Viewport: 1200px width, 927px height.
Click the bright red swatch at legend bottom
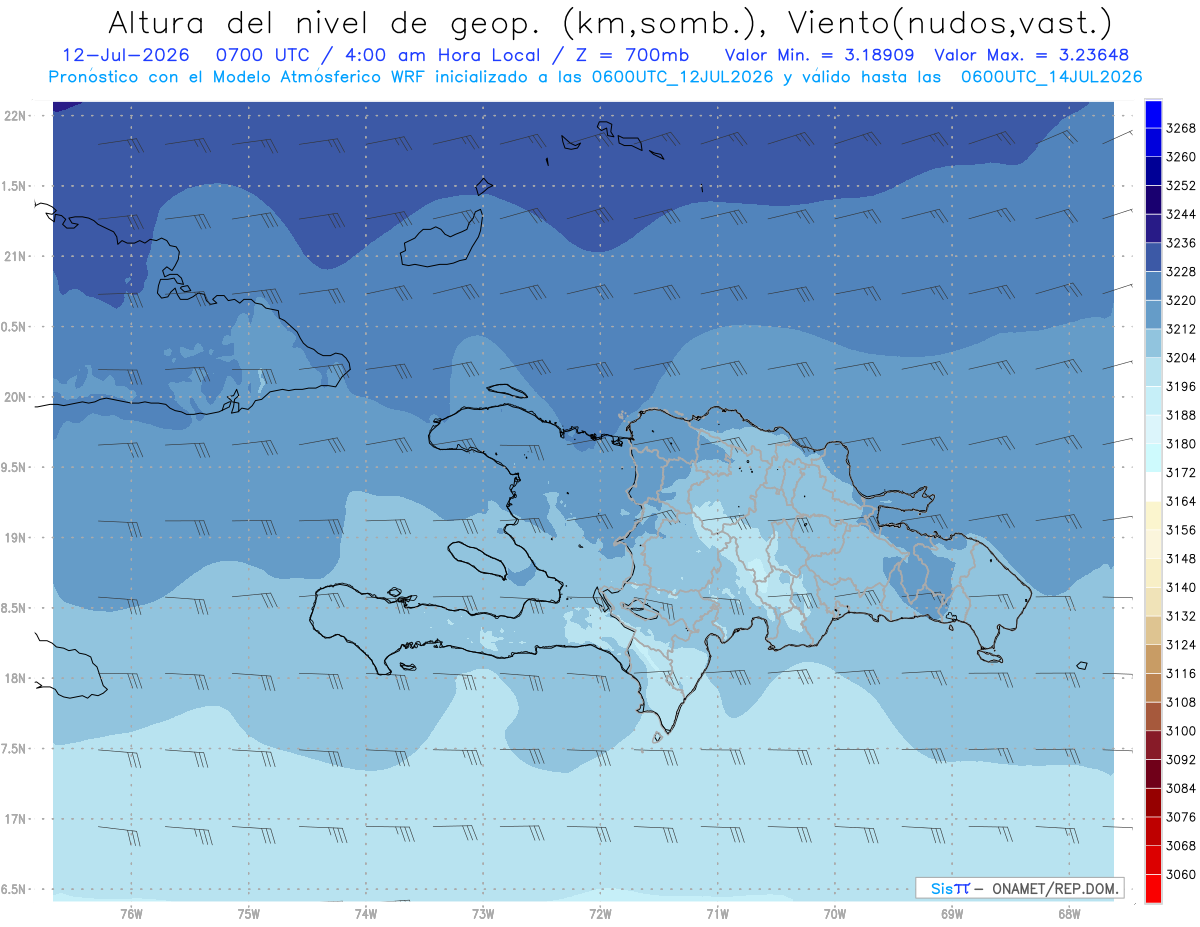click(x=1152, y=889)
